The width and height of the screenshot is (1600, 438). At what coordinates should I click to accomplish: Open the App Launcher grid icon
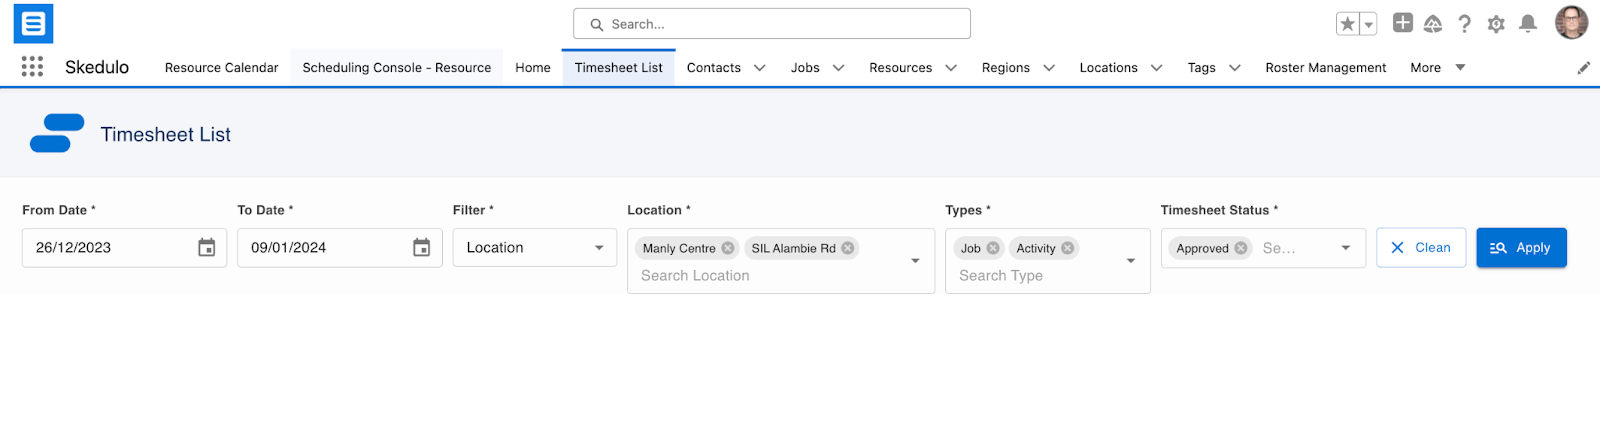click(32, 67)
